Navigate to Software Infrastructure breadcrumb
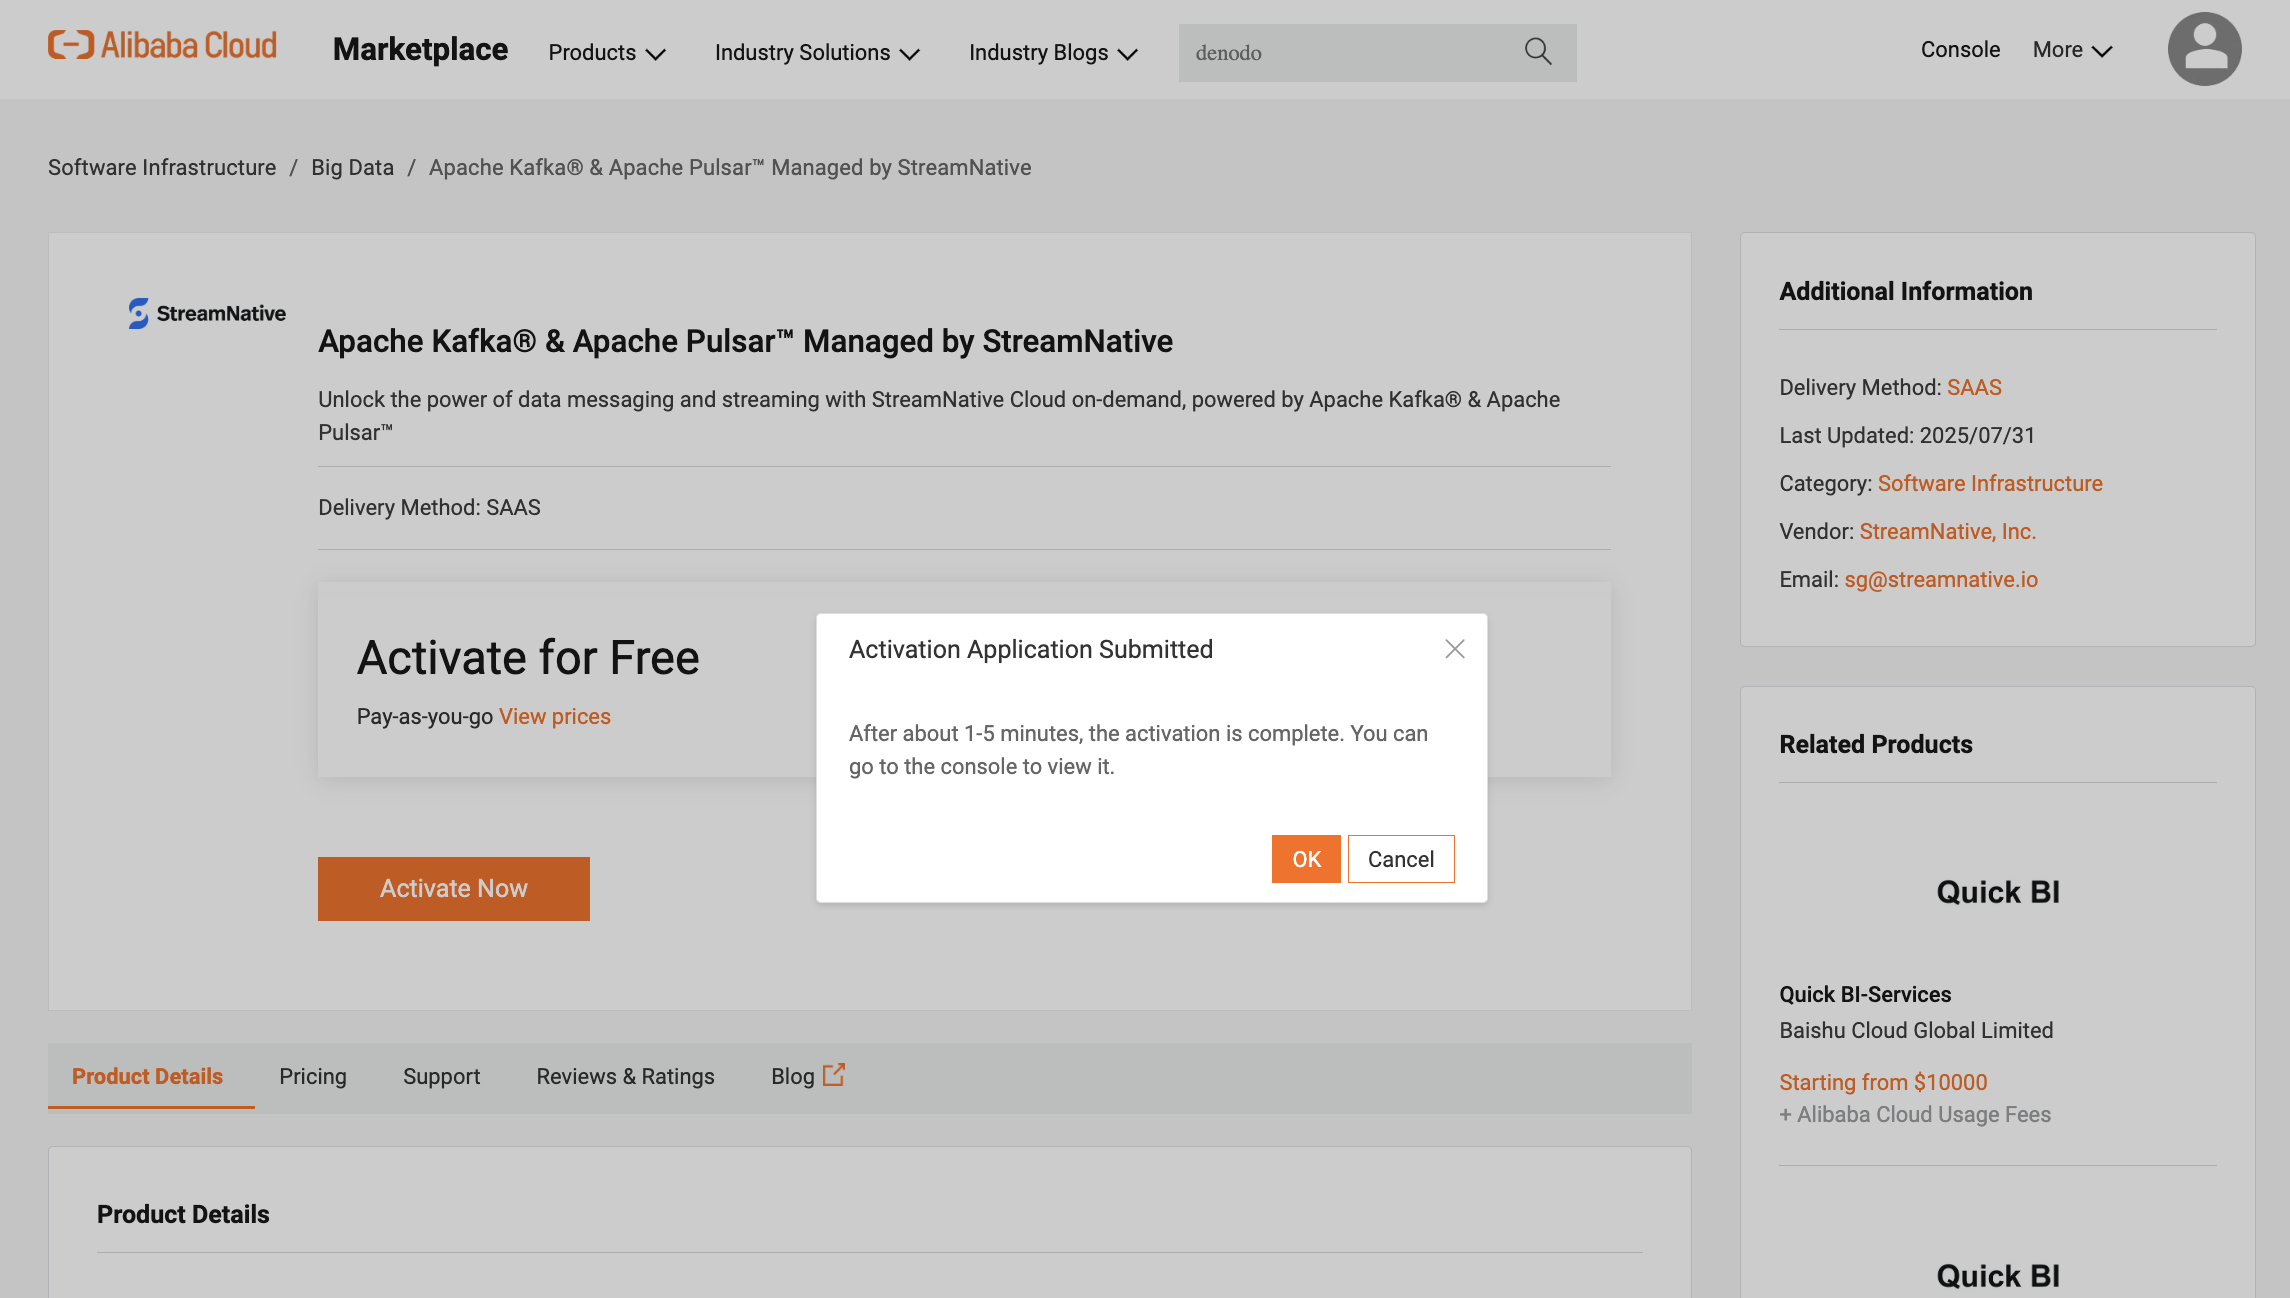The width and height of the screenshot is (2290, 1298). (162, 167)
